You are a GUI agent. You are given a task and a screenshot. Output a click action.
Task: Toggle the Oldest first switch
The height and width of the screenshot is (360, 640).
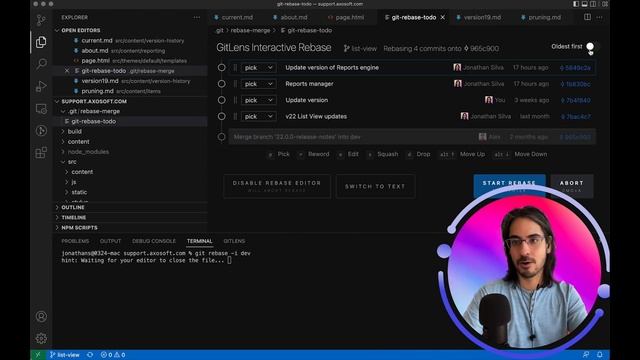tap(590, 47)
